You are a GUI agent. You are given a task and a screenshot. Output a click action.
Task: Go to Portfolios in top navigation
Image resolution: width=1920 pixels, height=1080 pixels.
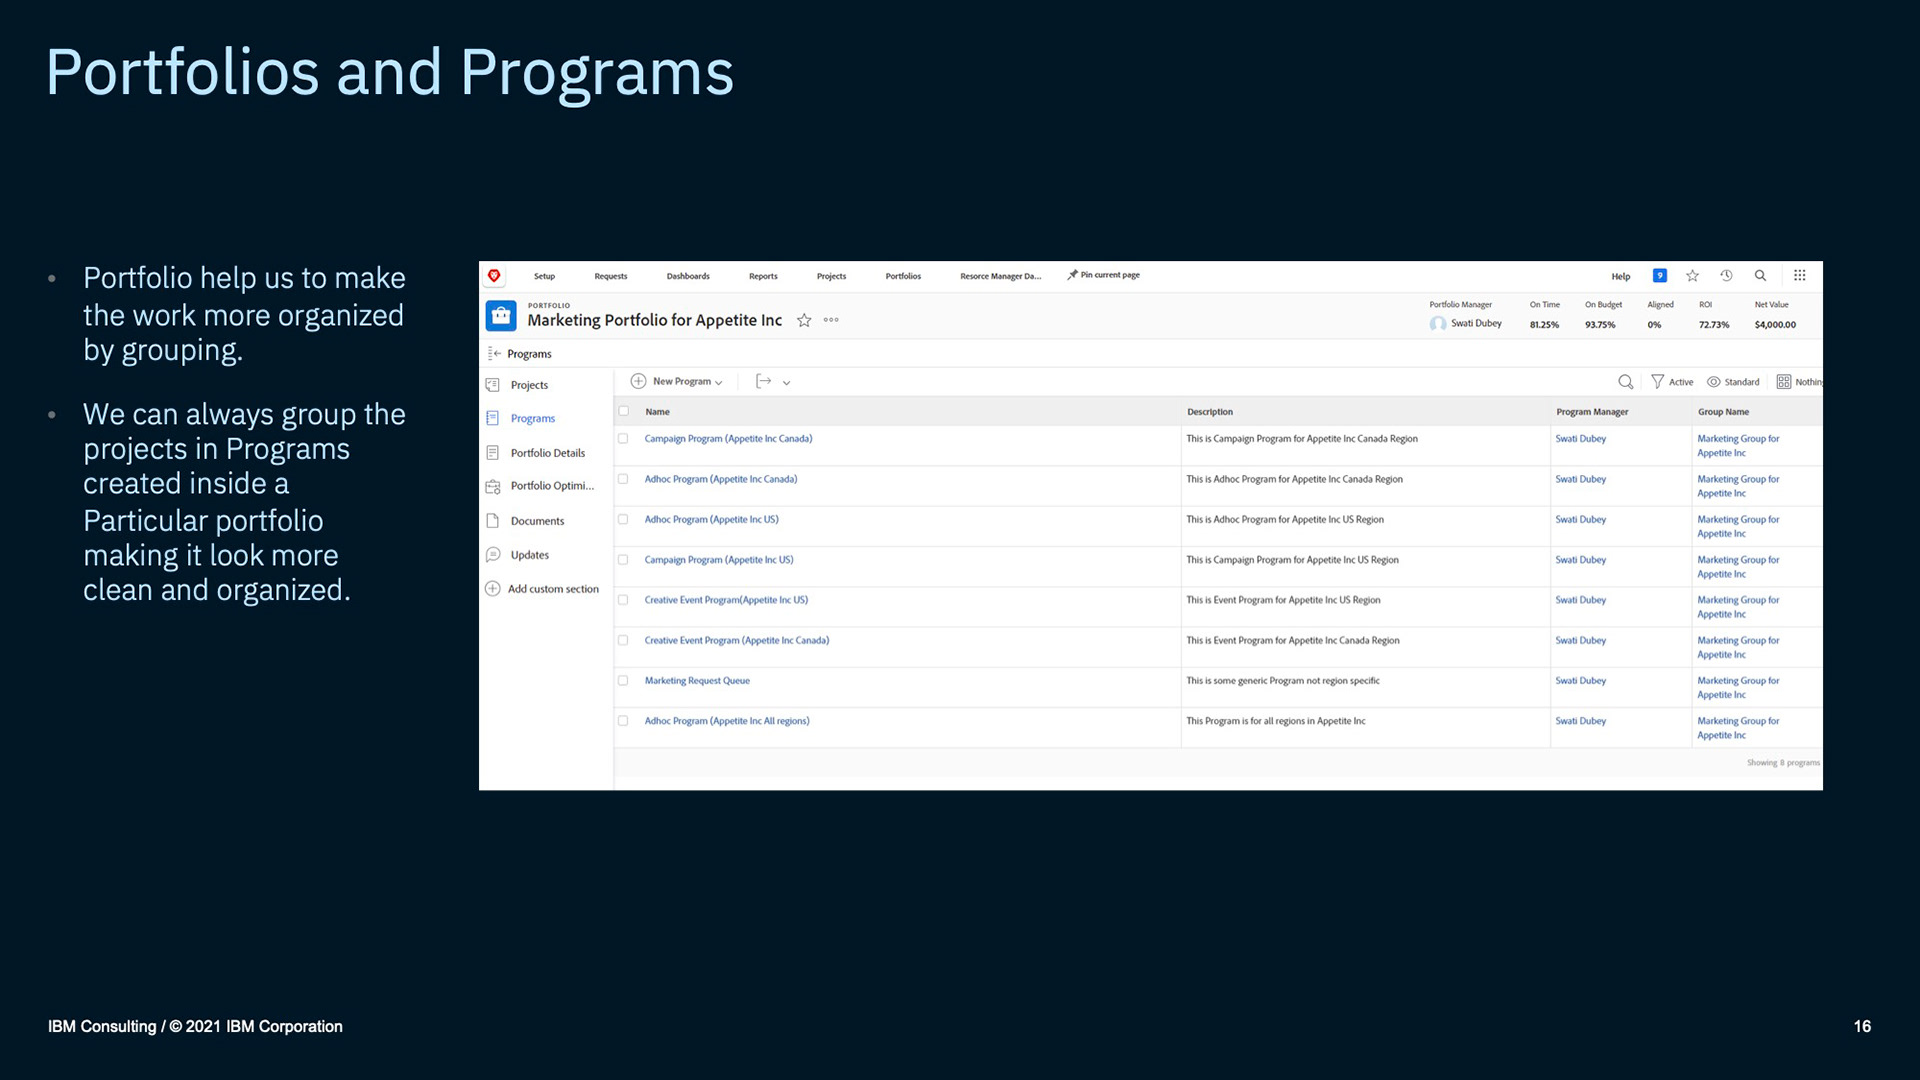(x=903, y=276)
